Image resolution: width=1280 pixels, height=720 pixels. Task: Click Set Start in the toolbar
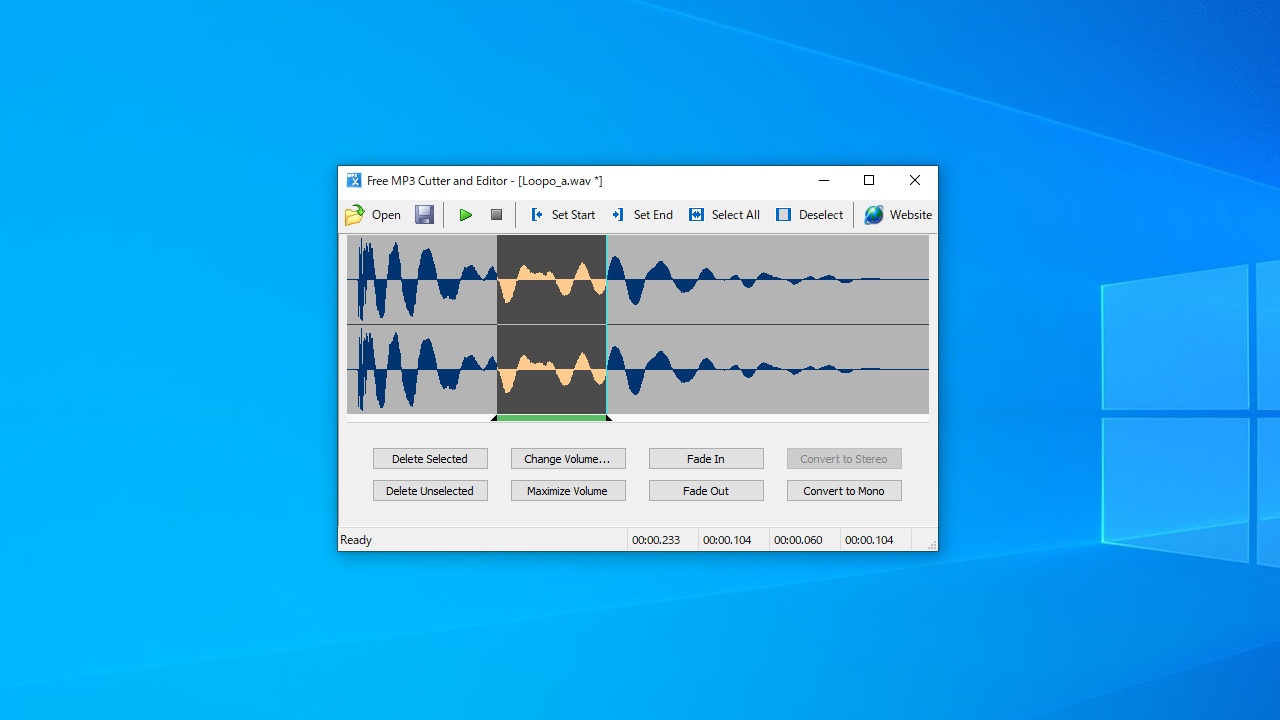[562, 215]
